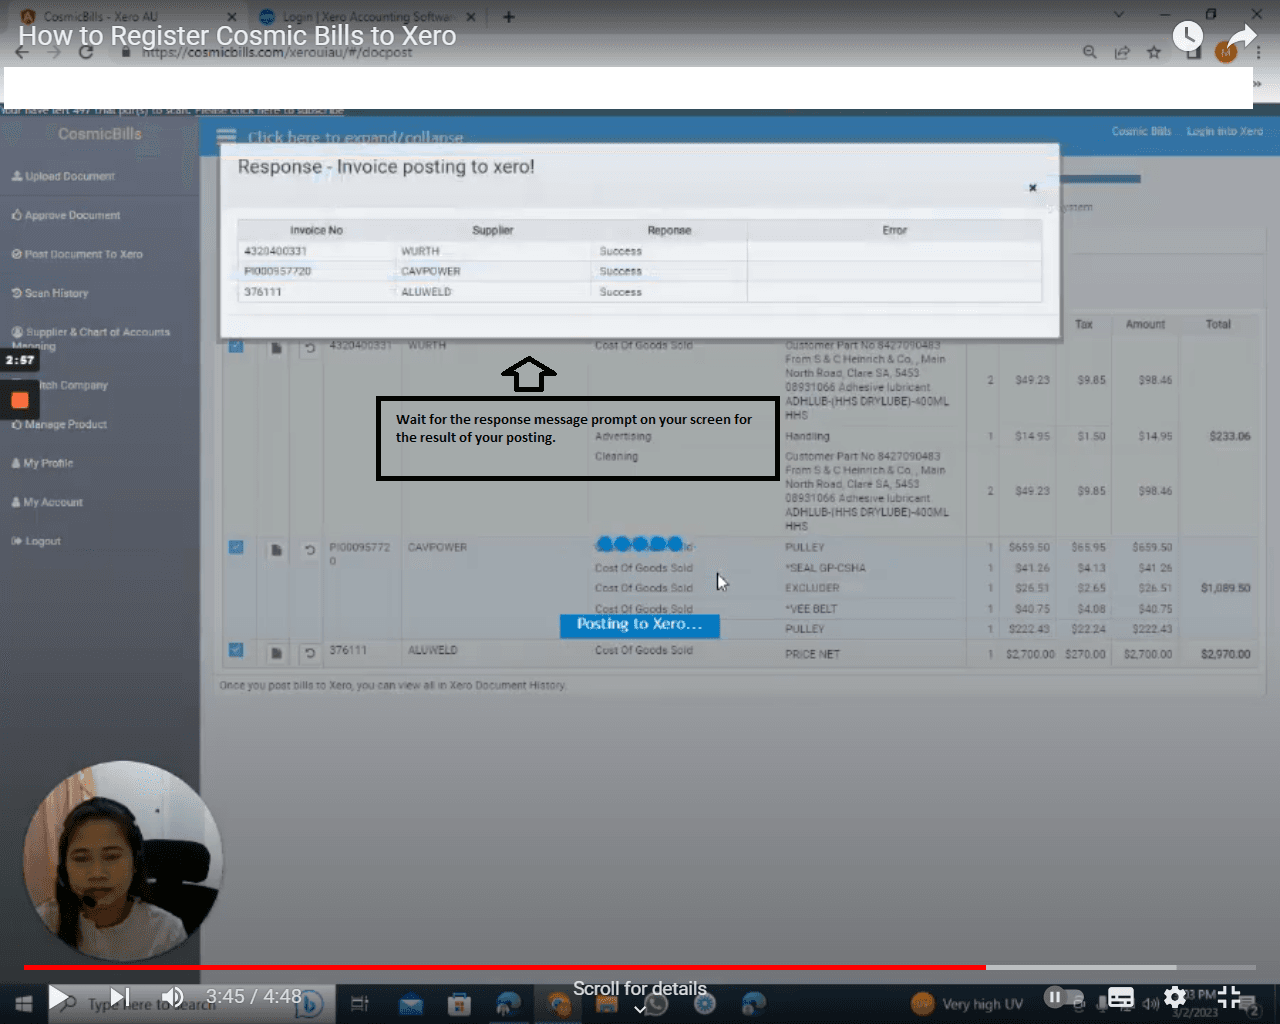Click the share page icon in address bar
The width and height of the screenshot is (1280, 1024).
(x=1122, y=52)
